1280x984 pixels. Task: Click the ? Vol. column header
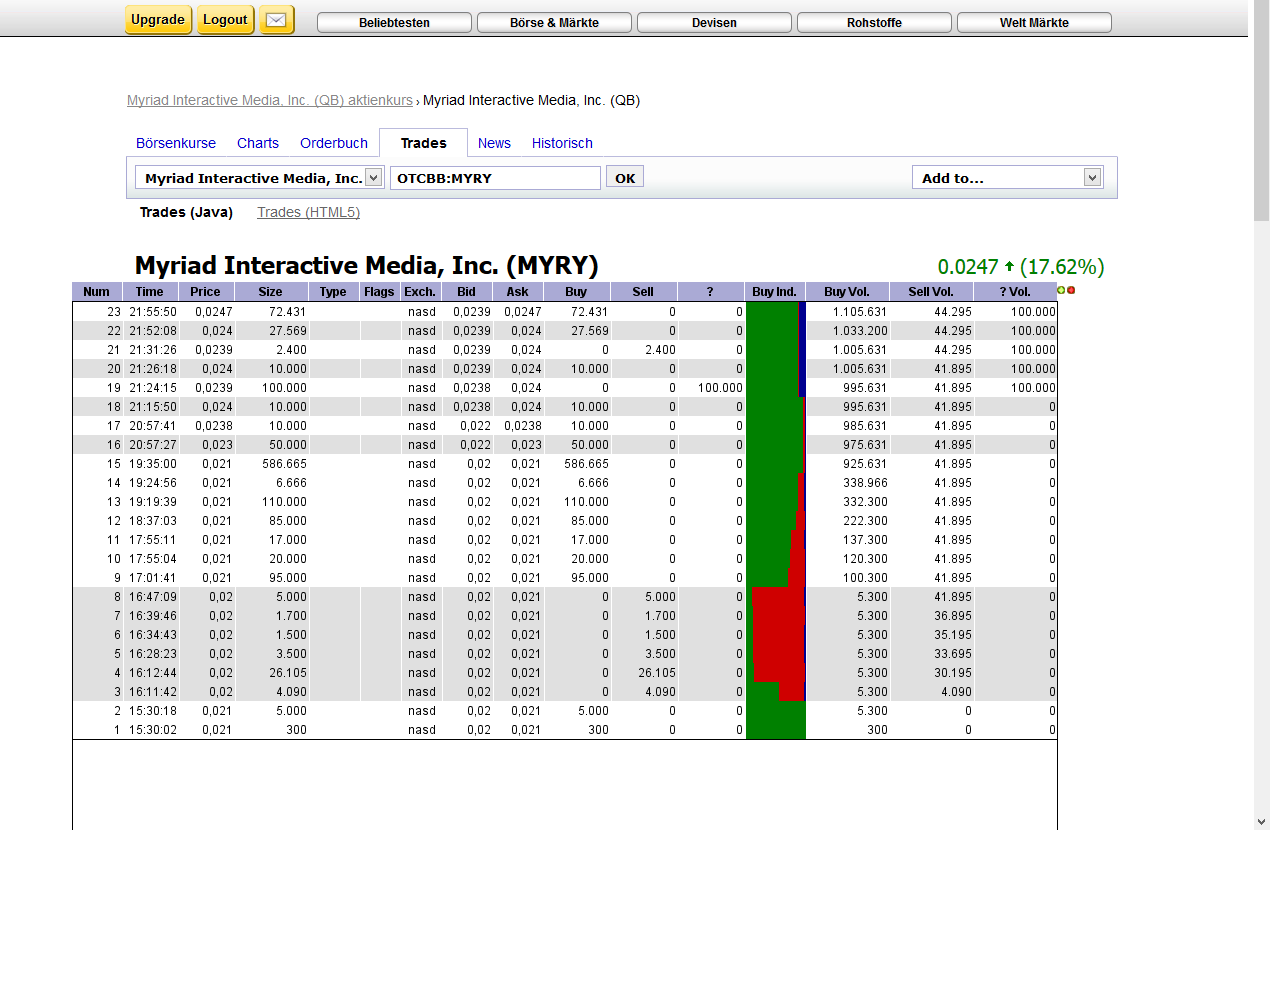point(1015,292)
